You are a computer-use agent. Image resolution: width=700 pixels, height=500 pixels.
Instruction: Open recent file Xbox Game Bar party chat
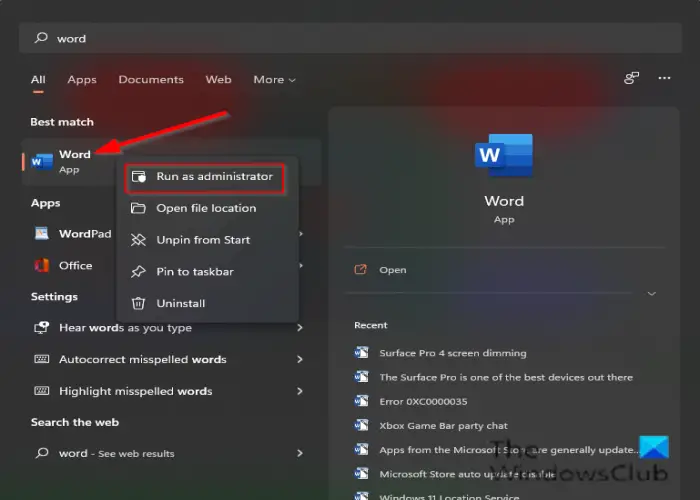pyautogui.click(x=443, y=425)
